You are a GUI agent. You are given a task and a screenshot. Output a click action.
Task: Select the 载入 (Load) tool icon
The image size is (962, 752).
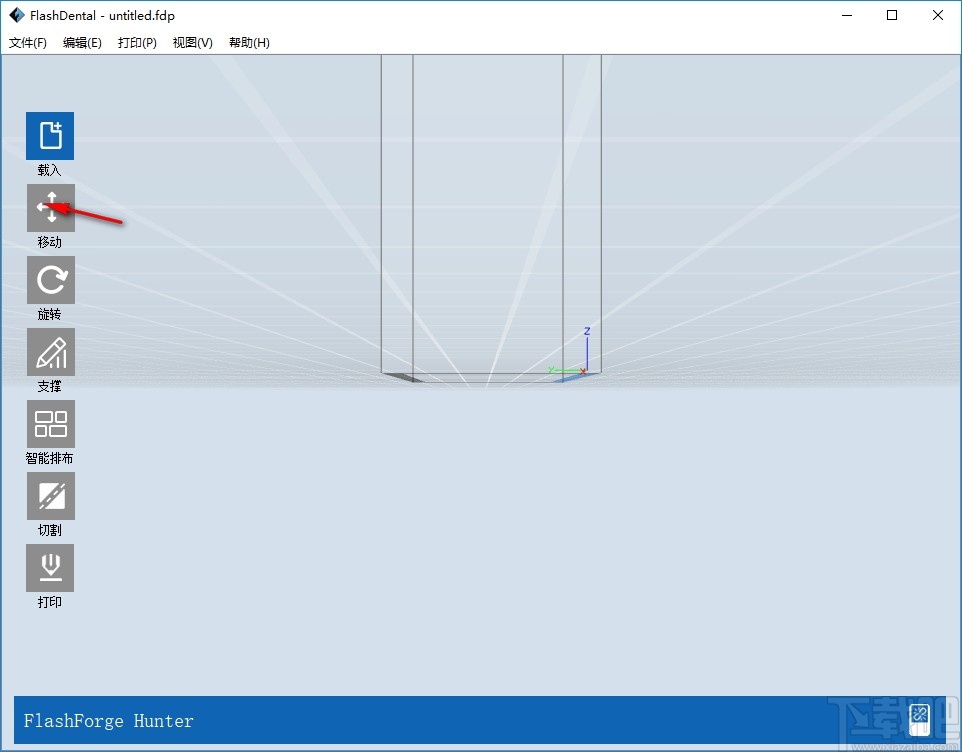50,136
